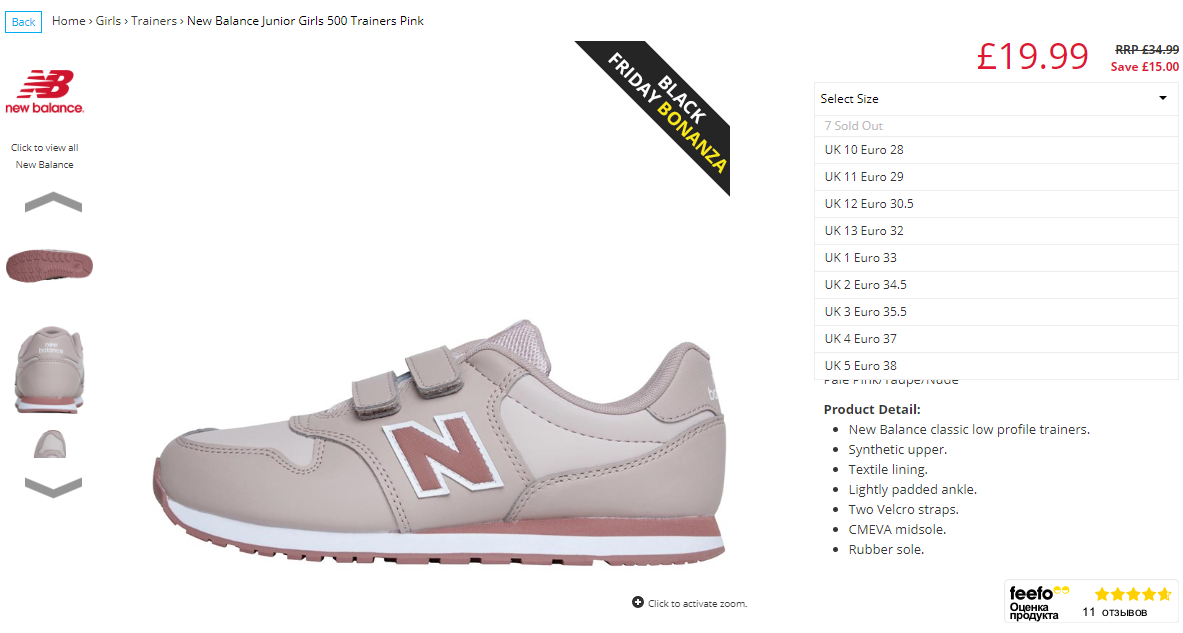Click to view all New Balance link
Screen dimensions: 1183x633
[45, 156]
